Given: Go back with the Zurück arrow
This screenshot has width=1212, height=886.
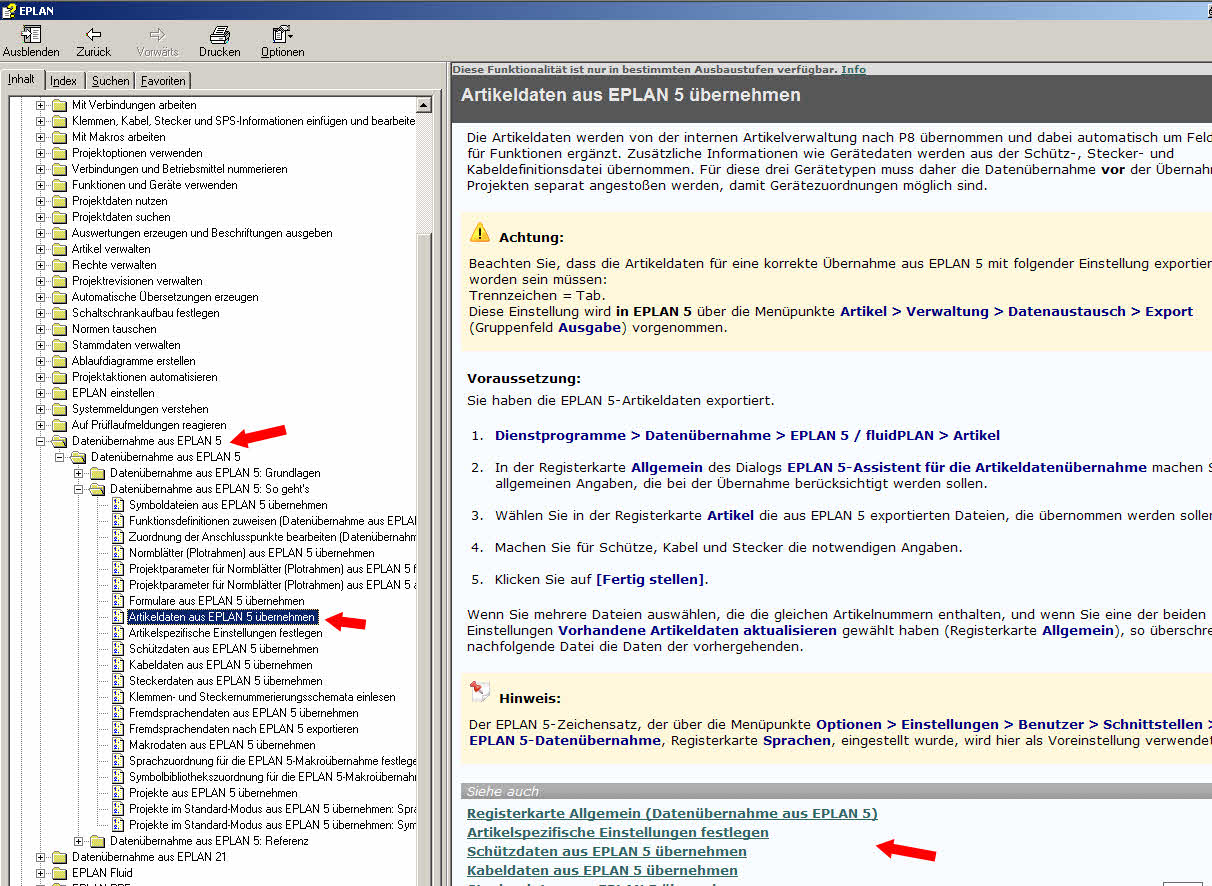Looking at the screenshot, I should [93, 35].
